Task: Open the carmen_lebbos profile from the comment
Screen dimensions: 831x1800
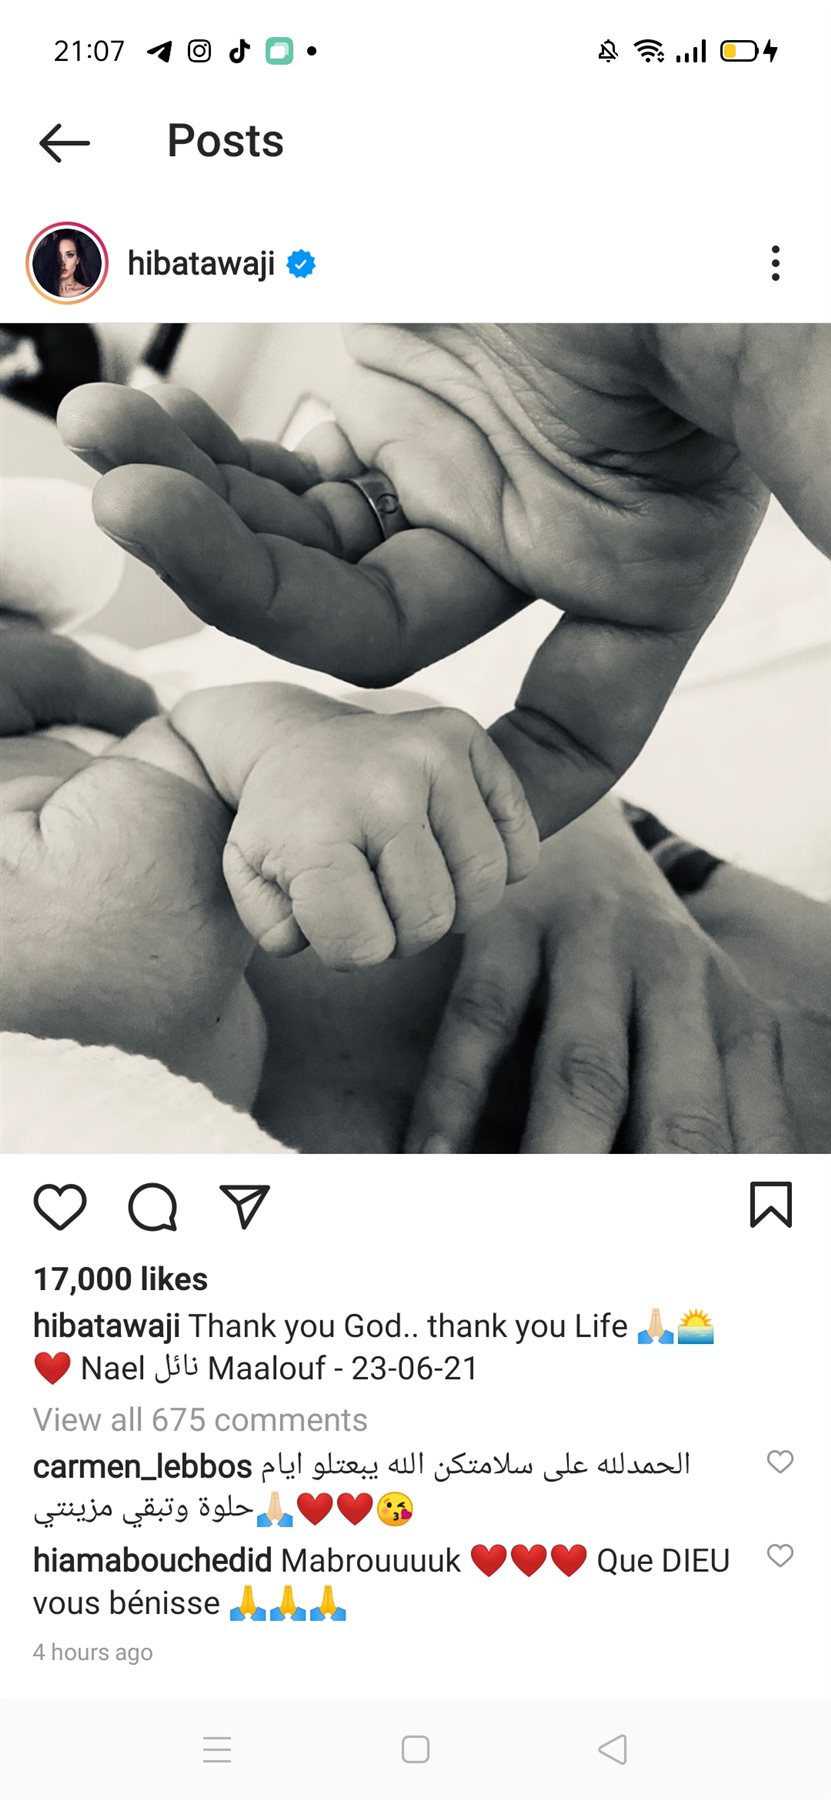Action: (142, 1466)
